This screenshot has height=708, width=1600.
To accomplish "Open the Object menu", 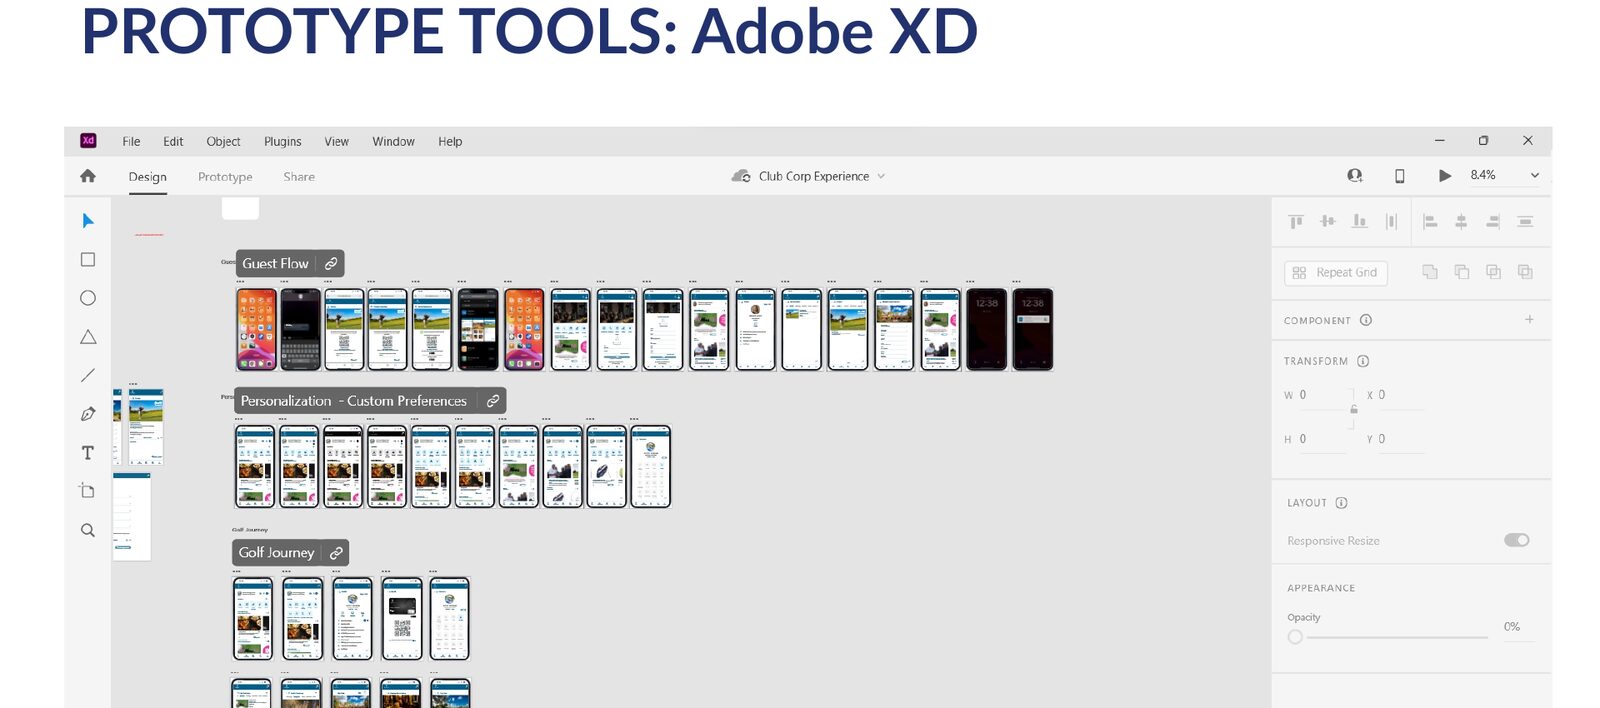I will click(x=223, y=142).
